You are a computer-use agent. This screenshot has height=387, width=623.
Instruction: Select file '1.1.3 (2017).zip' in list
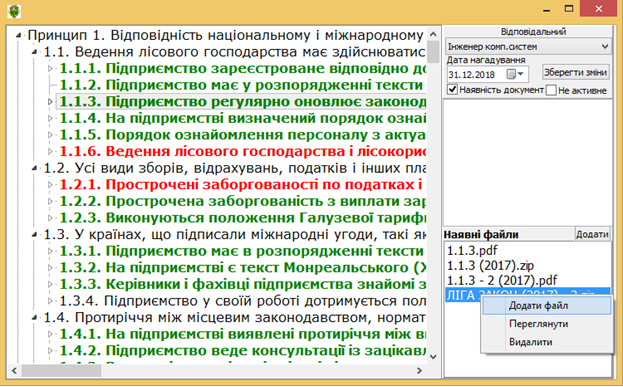click(x=490, y=265)
